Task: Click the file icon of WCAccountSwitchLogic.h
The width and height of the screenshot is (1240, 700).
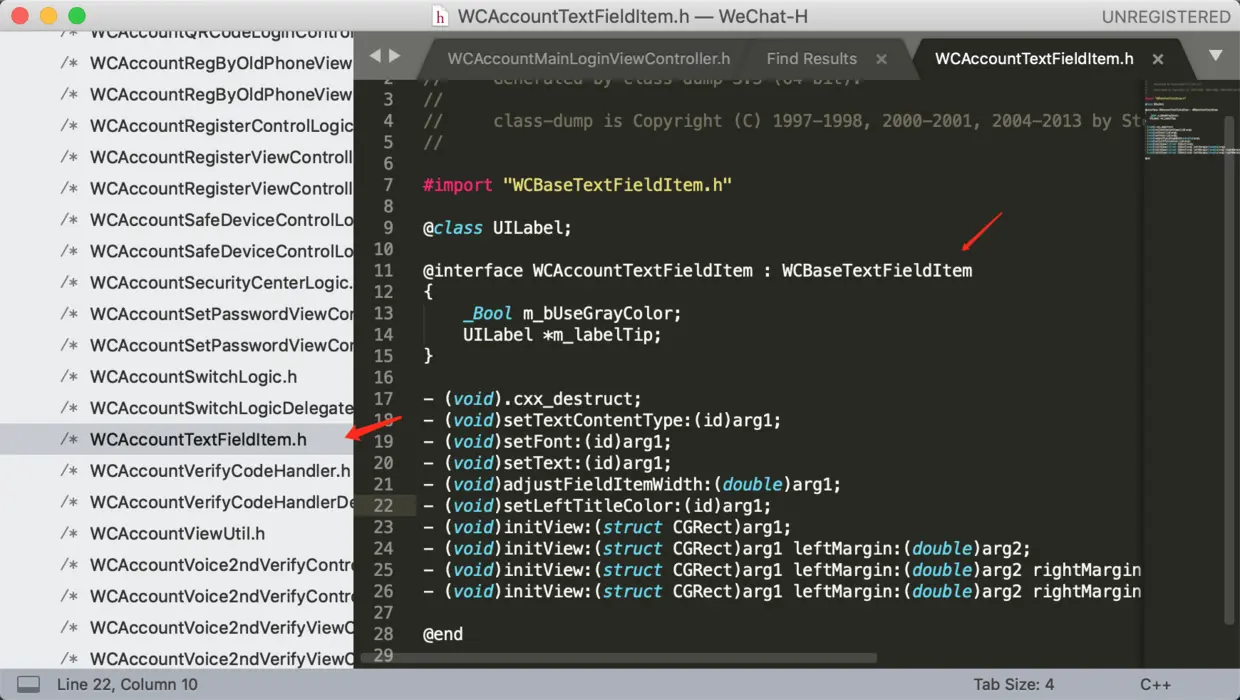Action: pos(69,377)
